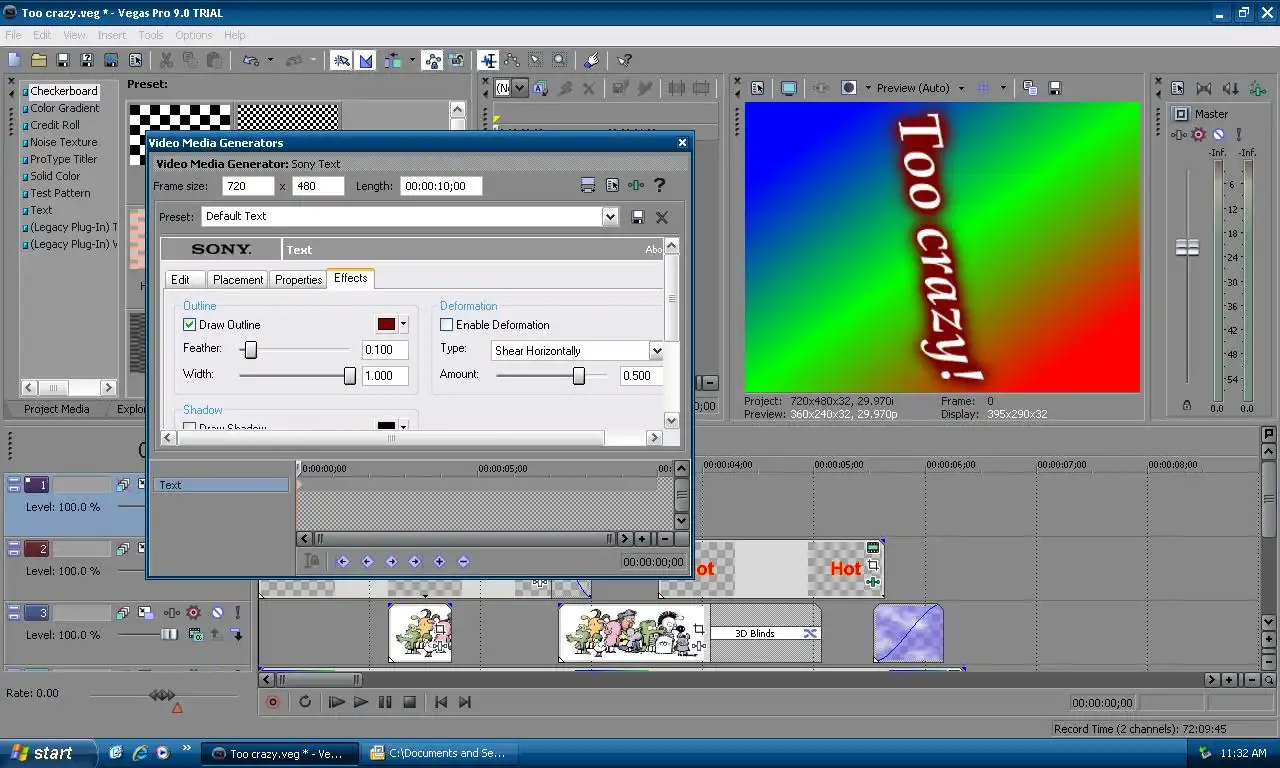Click the frame width field 720

pos(248,186)
